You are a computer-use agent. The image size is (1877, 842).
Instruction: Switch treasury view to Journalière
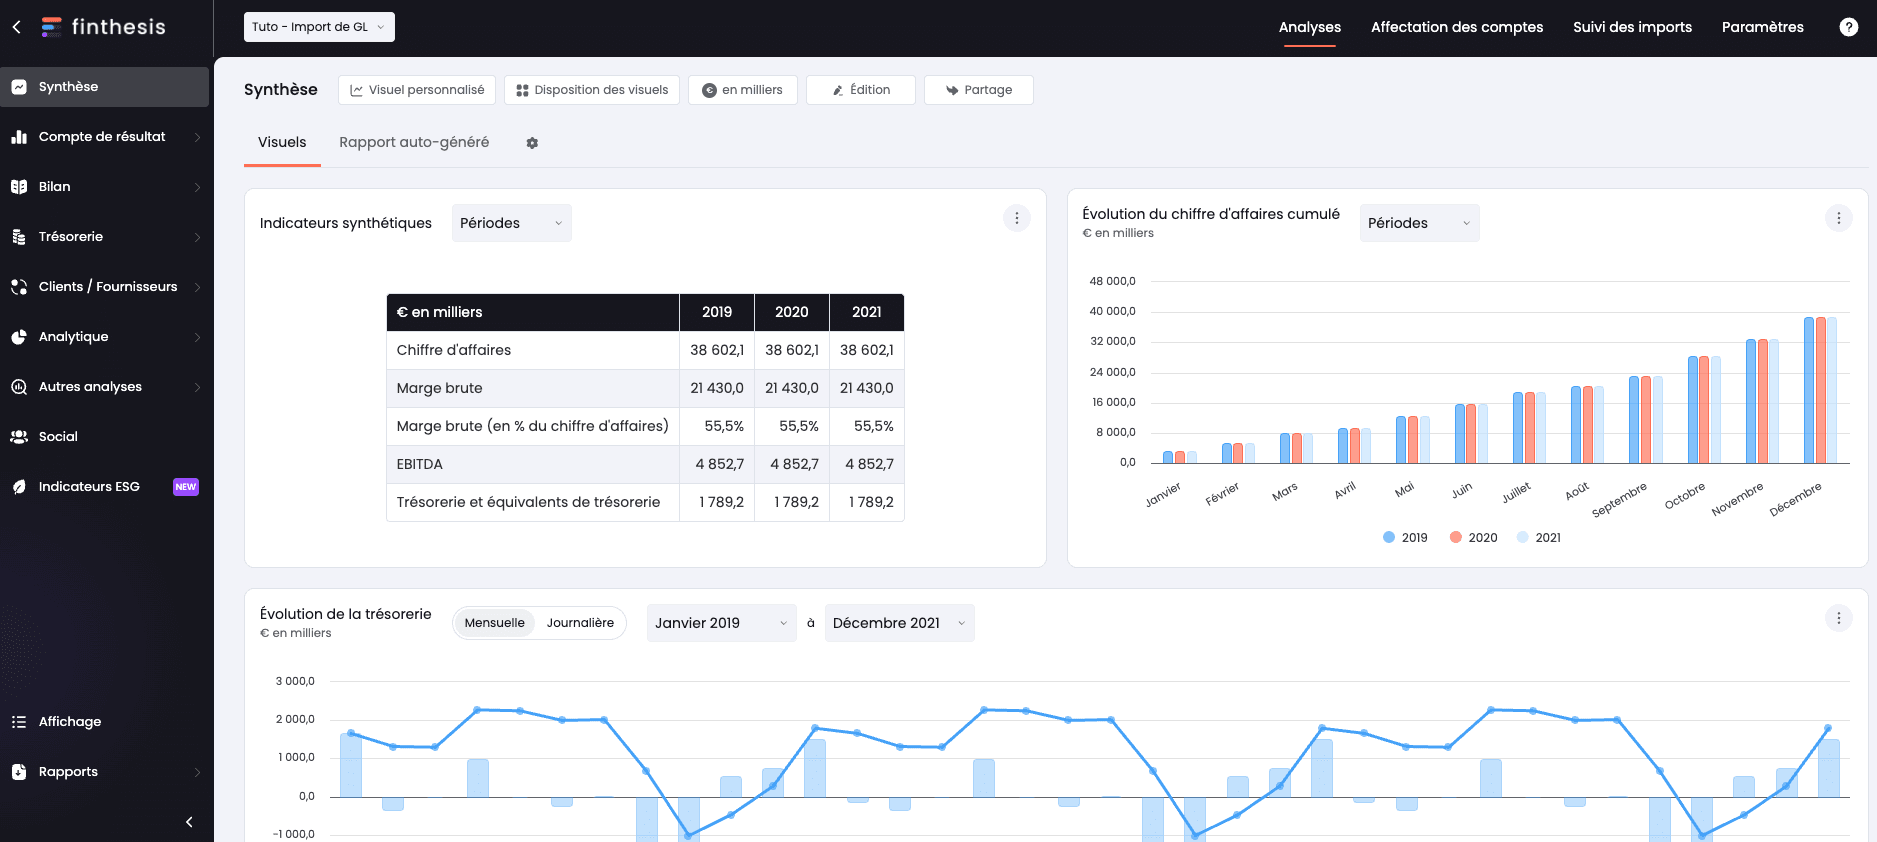(x=580, y=623)
